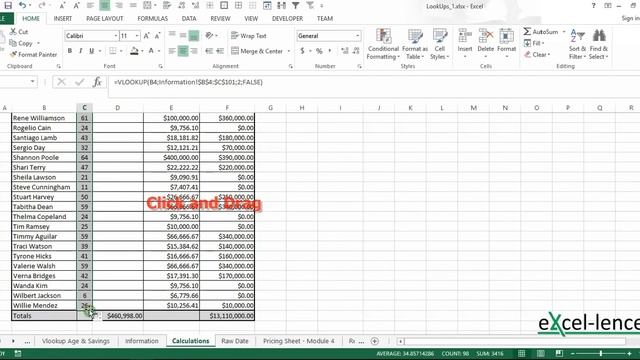Click Merge & Center button
The width and height of the screenshot is (640, 360).
tap(257, 51)
